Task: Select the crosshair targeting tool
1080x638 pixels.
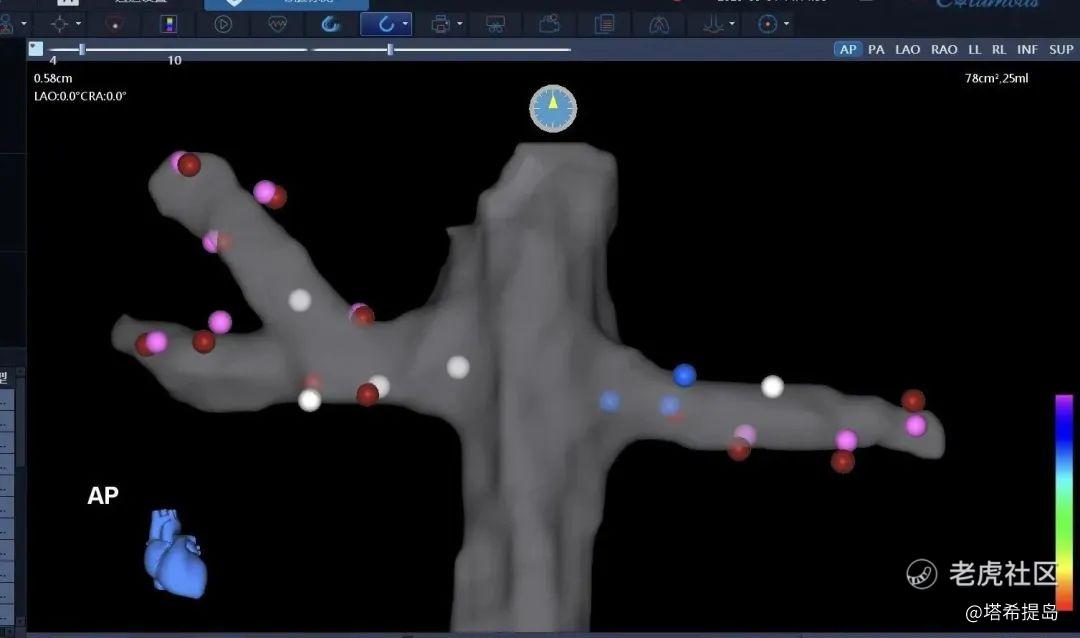Action: coord(60,24)
